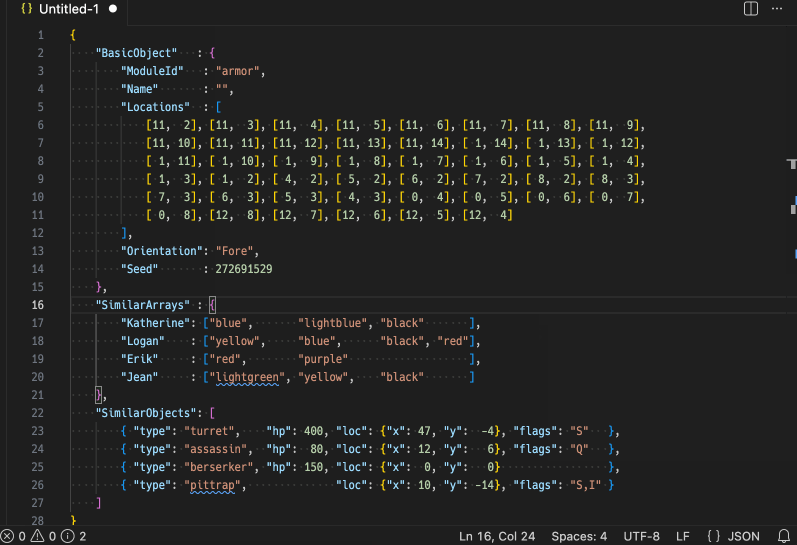Open the errors indicator in status bar

(13, 536)
